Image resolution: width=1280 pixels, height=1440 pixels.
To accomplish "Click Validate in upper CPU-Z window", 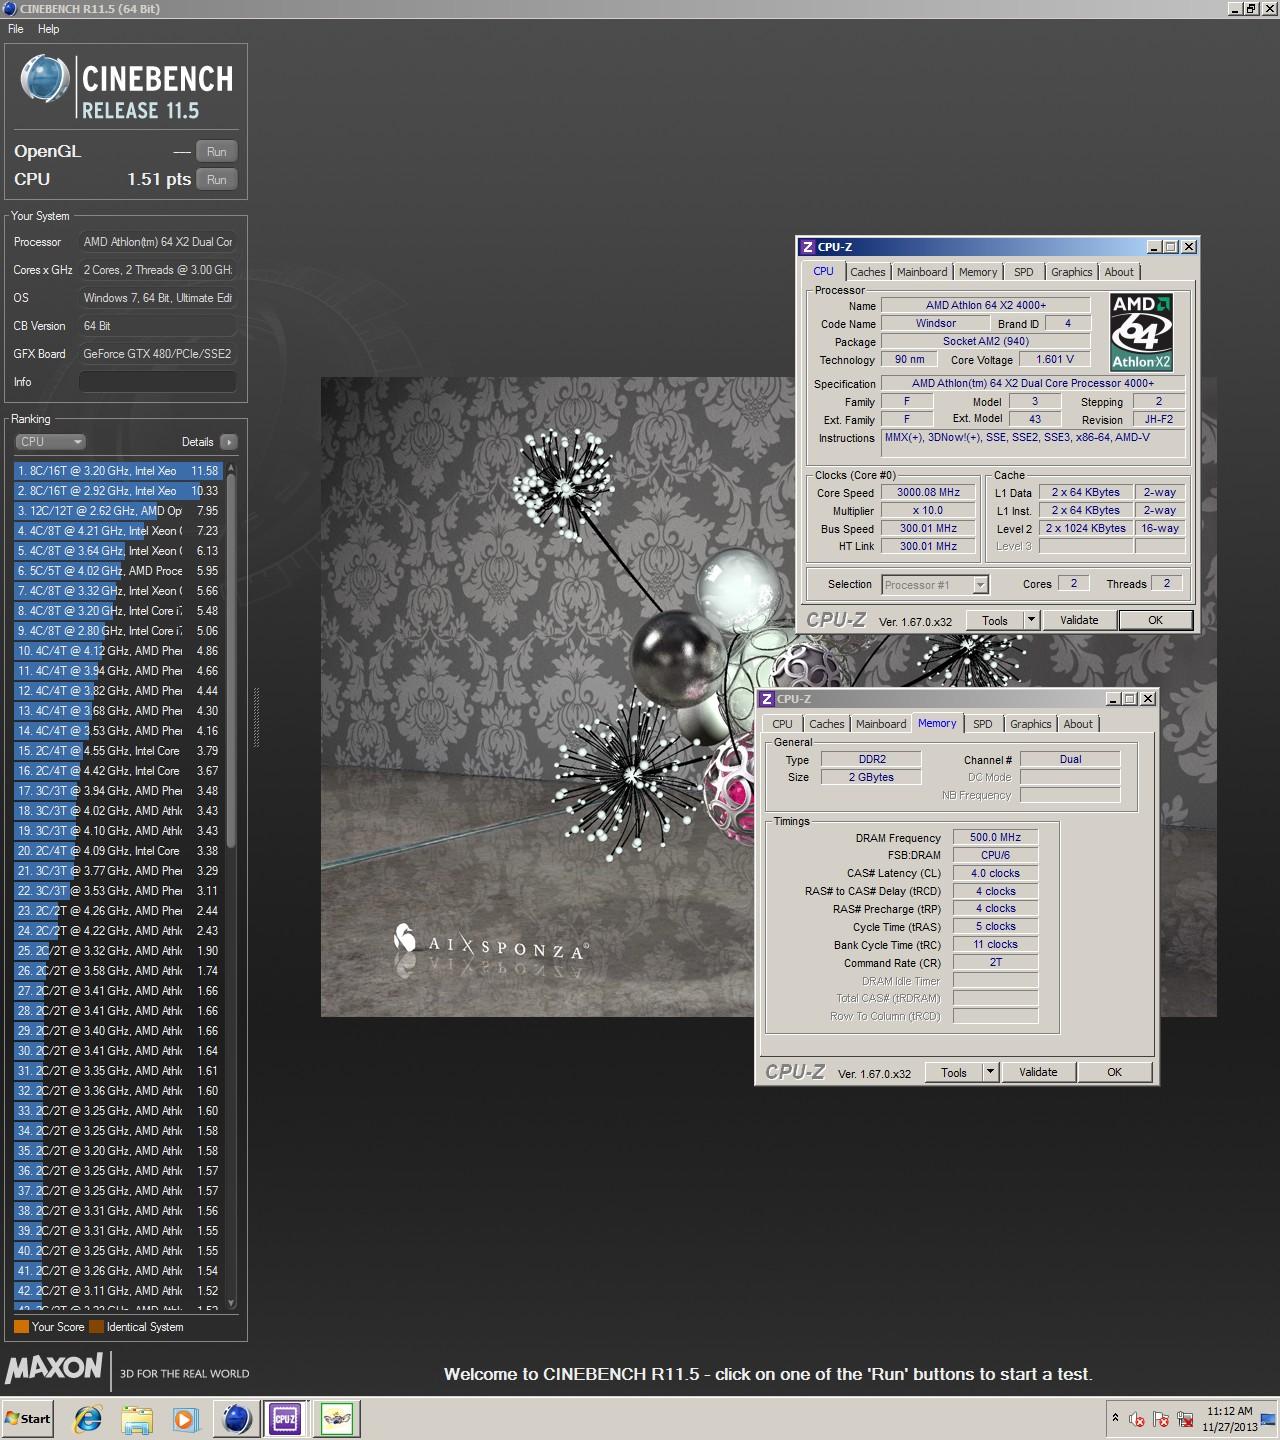I will (1079, 620).
